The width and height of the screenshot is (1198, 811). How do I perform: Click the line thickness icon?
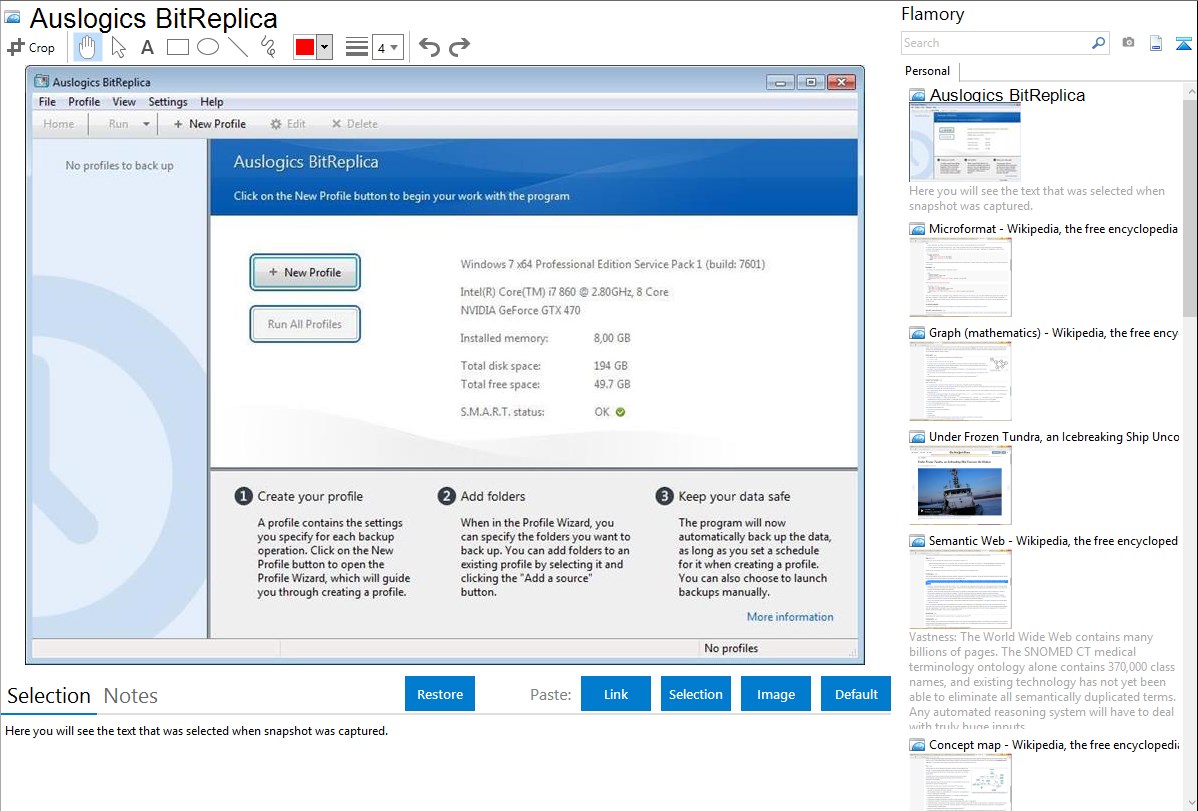357,47
